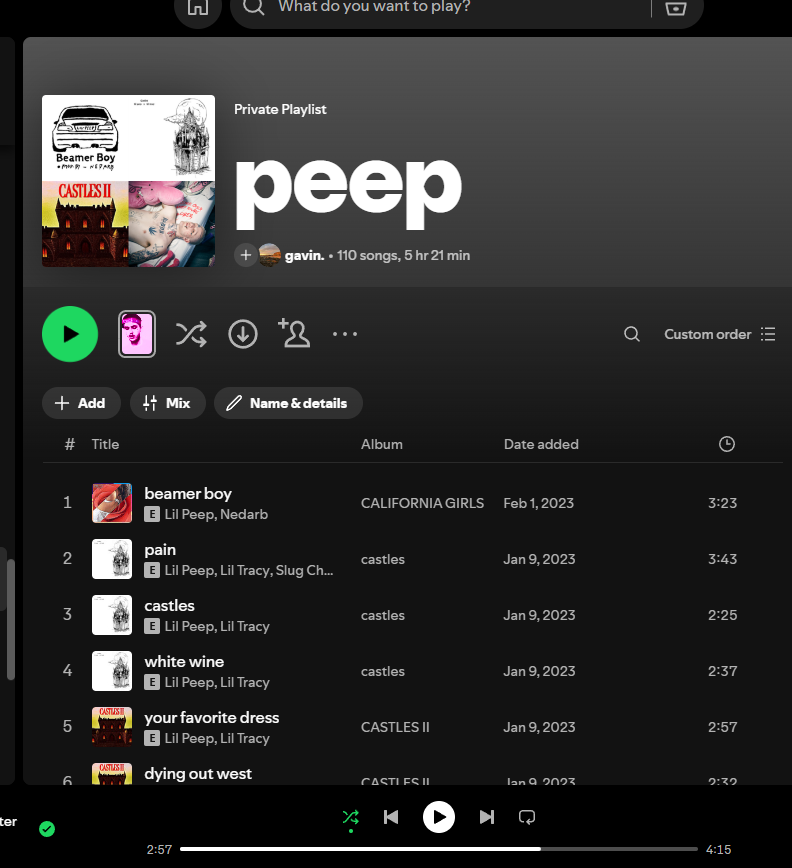This screenshot has width=792, height=868.
Task: Open gavin.'s profile avatar
Action: pos(270,255)
